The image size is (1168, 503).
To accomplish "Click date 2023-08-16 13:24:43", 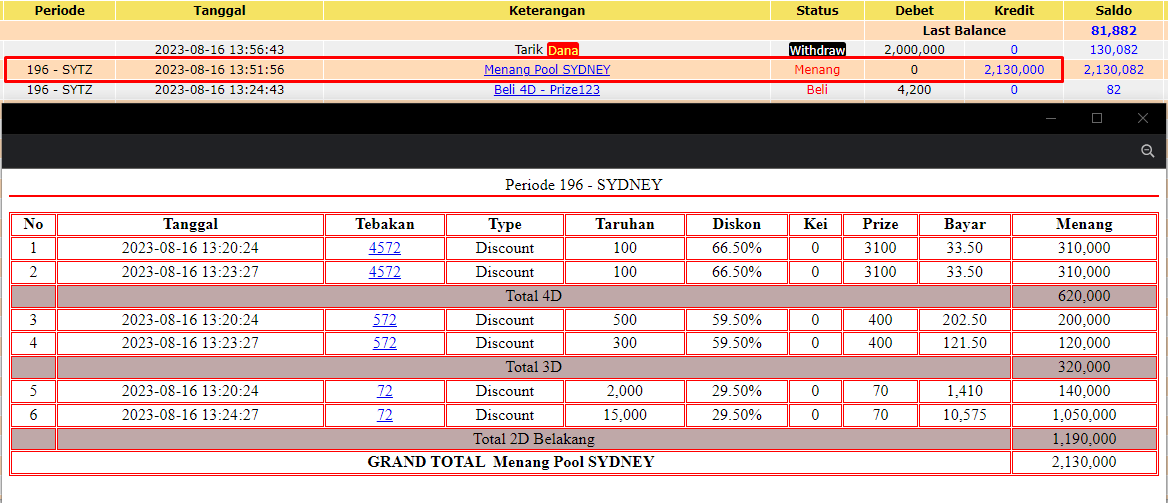I will coord(219,90).
